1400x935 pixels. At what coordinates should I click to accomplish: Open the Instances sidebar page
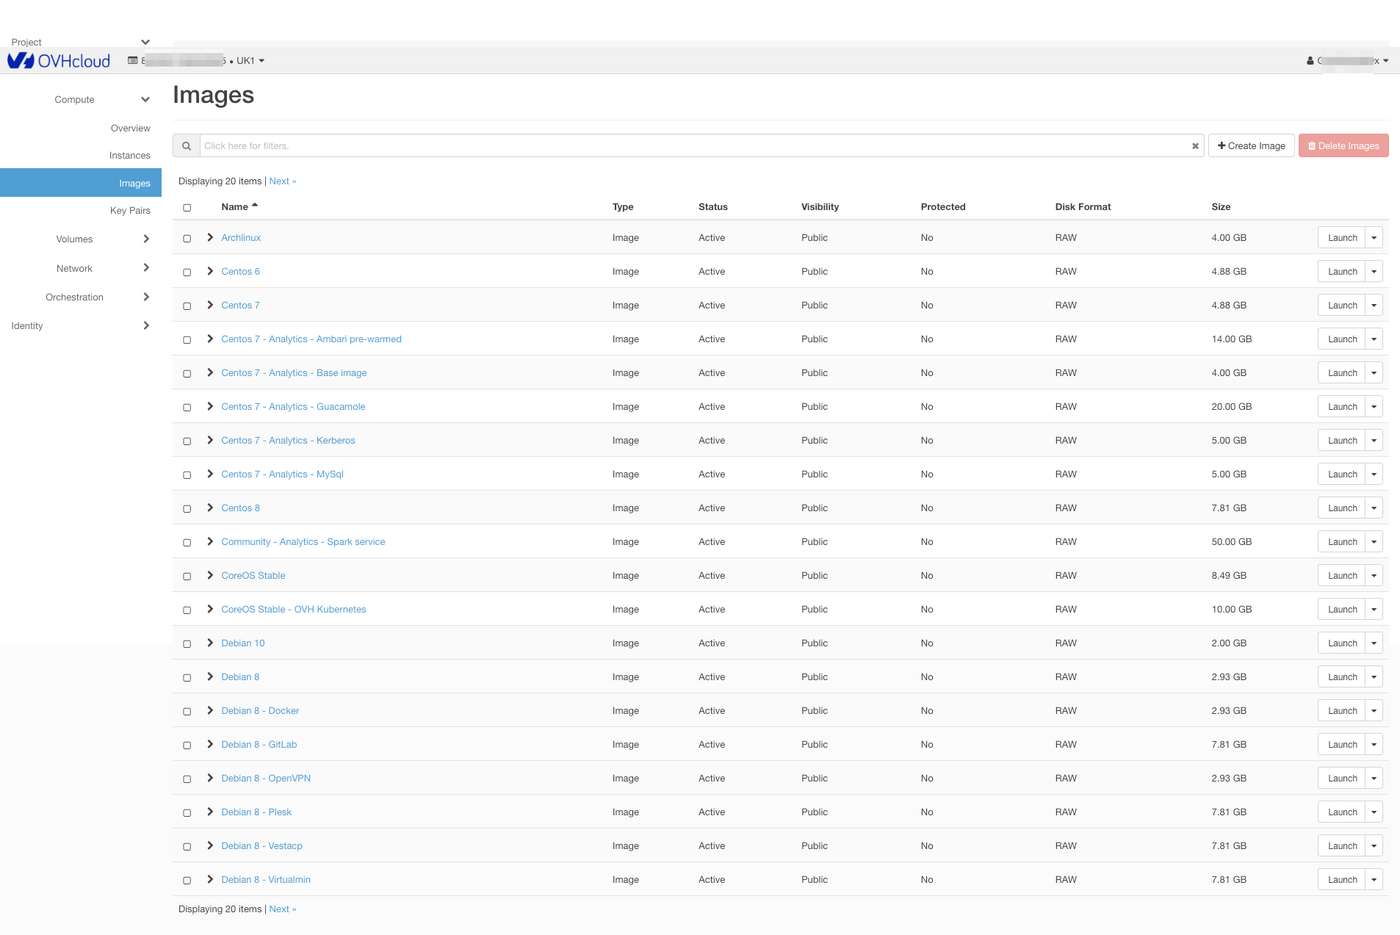click(129, 156)
